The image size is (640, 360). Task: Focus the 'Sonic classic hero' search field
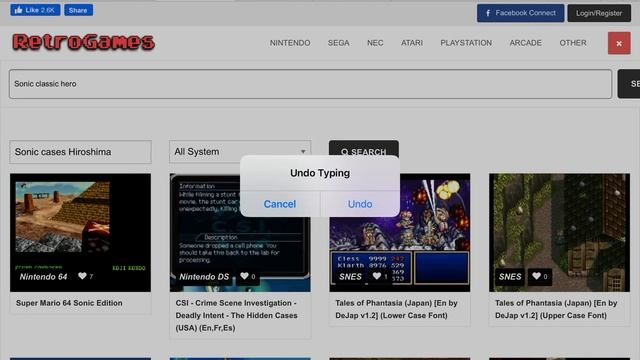310,84
